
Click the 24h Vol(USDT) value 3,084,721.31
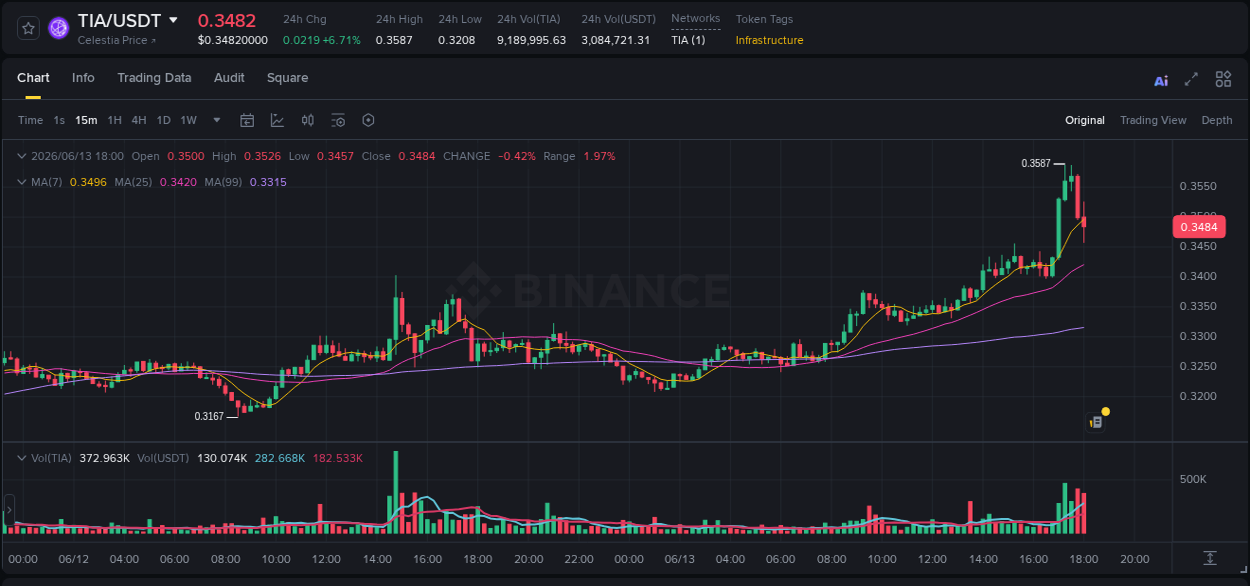coord(616,40)
